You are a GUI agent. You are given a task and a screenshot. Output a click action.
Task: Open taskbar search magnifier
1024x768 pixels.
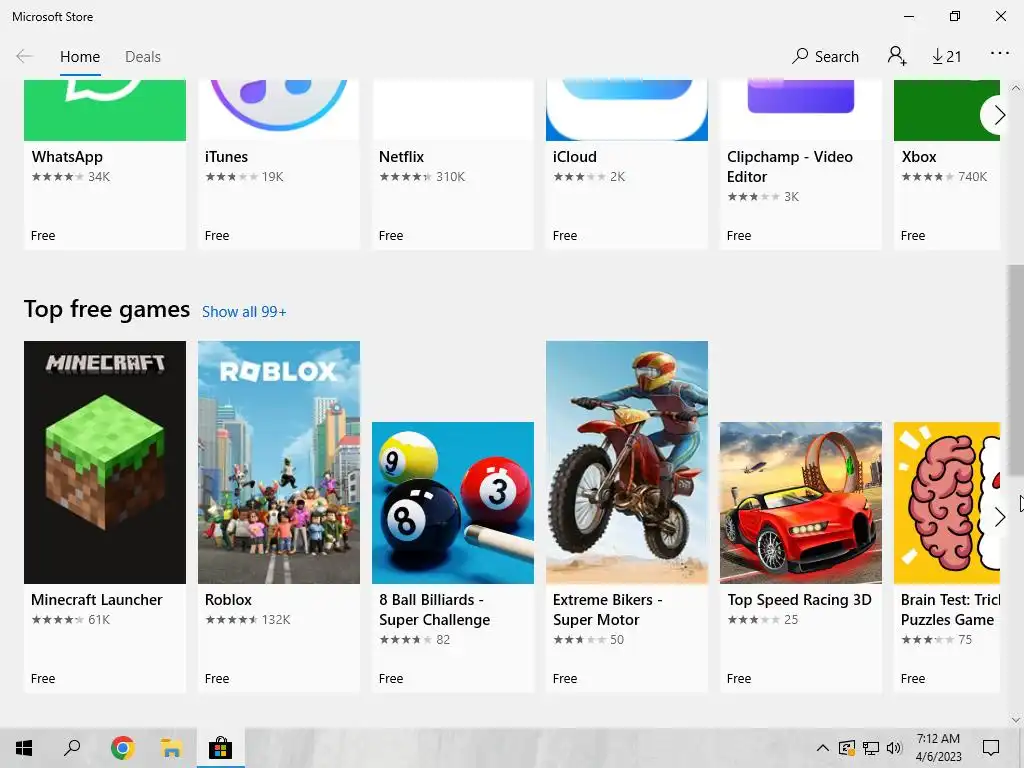[x=72, y=748]
